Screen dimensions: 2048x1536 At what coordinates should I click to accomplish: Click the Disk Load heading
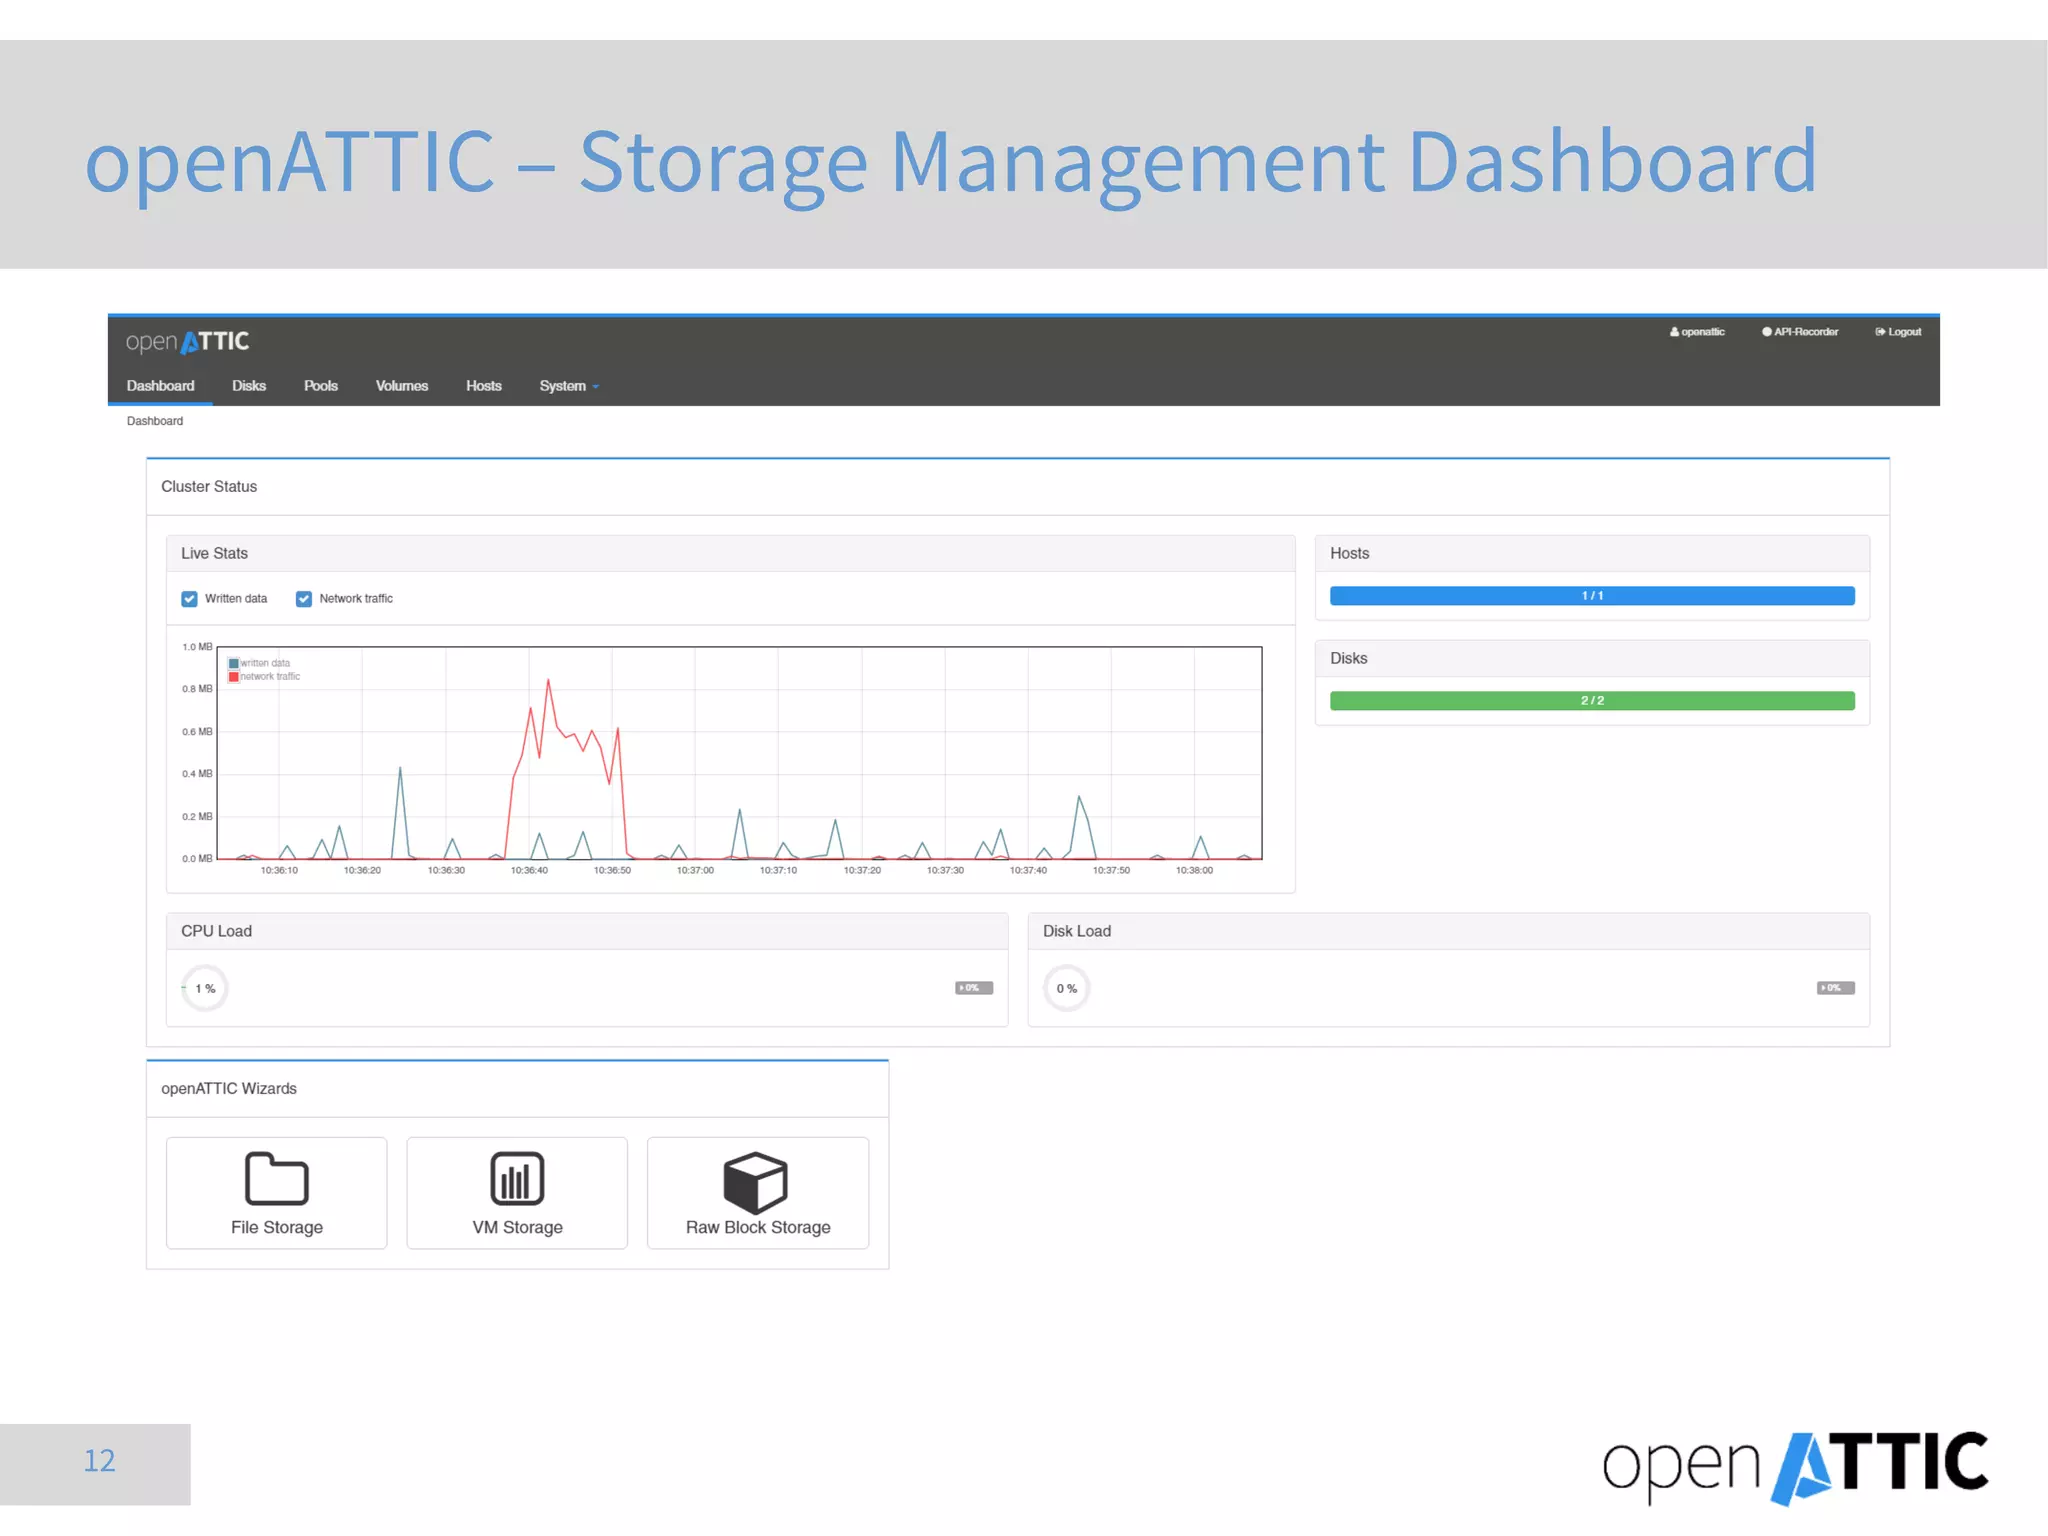point(1077,932)
